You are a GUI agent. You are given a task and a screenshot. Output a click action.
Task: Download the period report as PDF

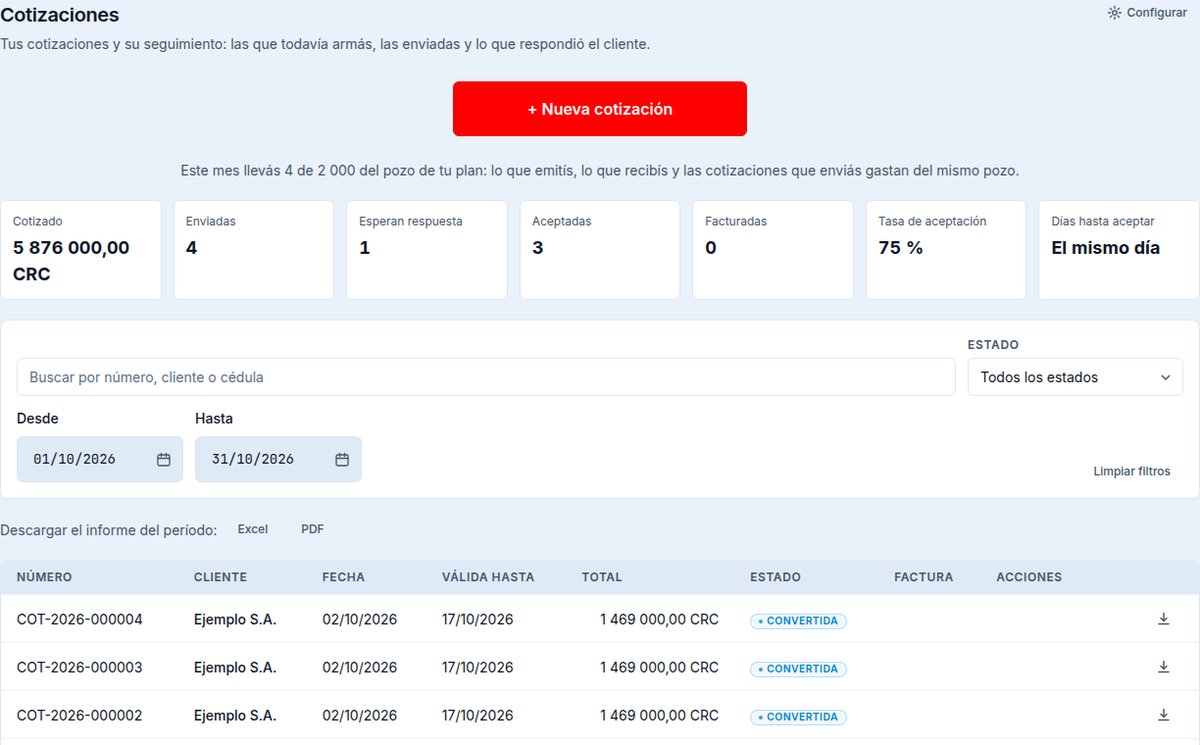tap(313, 529)
